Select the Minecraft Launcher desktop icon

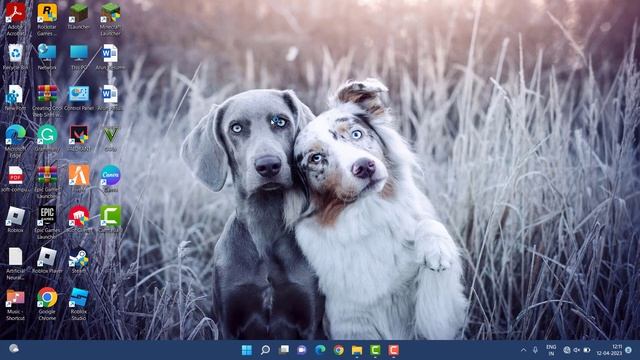(x=110, y=18)
